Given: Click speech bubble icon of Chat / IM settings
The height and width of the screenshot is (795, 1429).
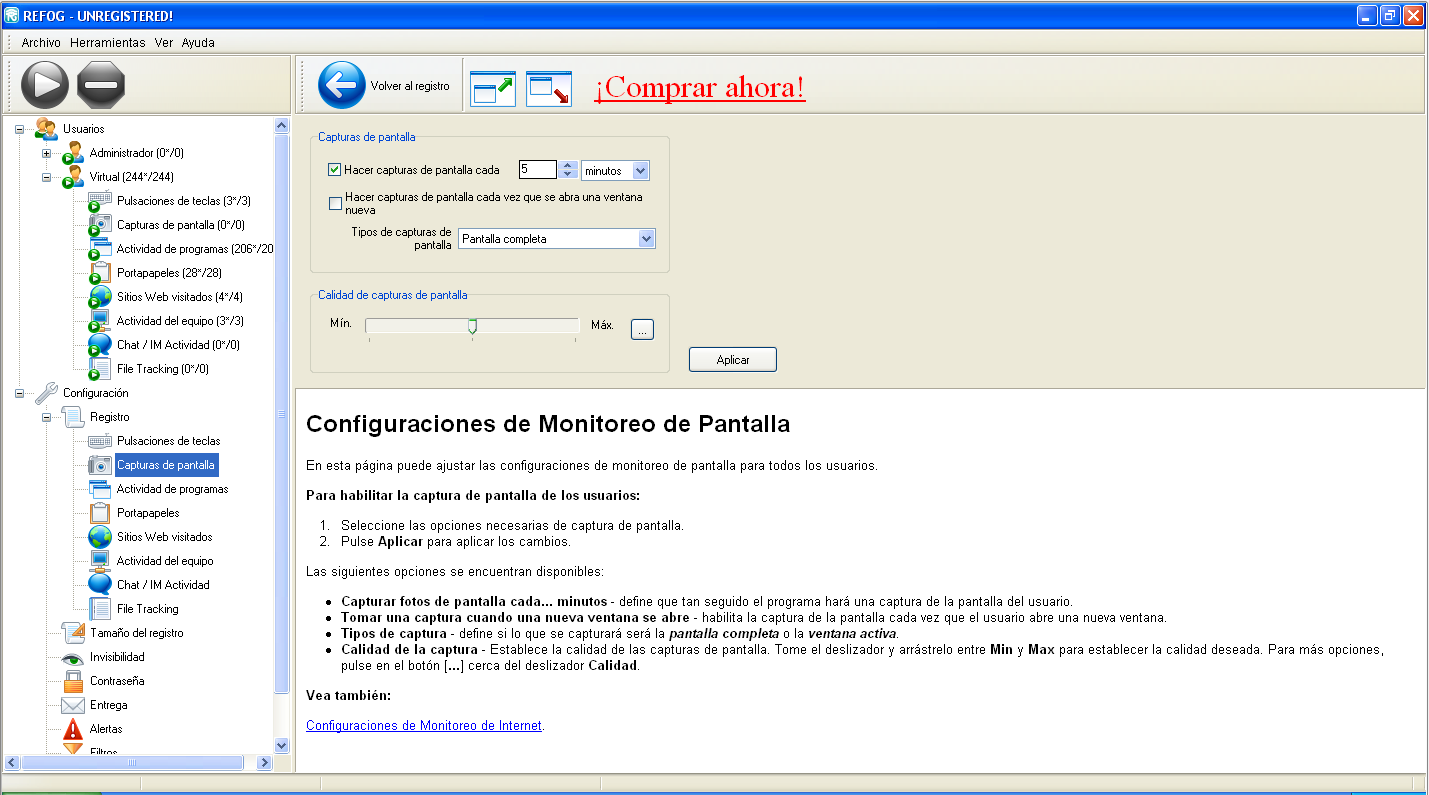Looking at the screenshot, I should [100, 585].
